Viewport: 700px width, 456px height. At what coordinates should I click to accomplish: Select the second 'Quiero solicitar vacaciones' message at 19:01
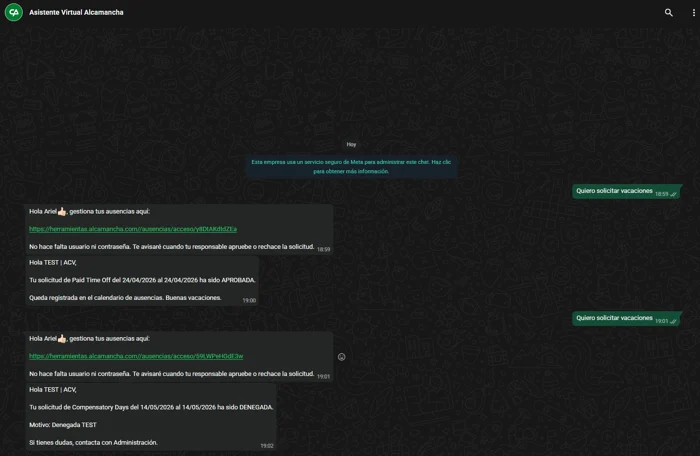[626, 318]
